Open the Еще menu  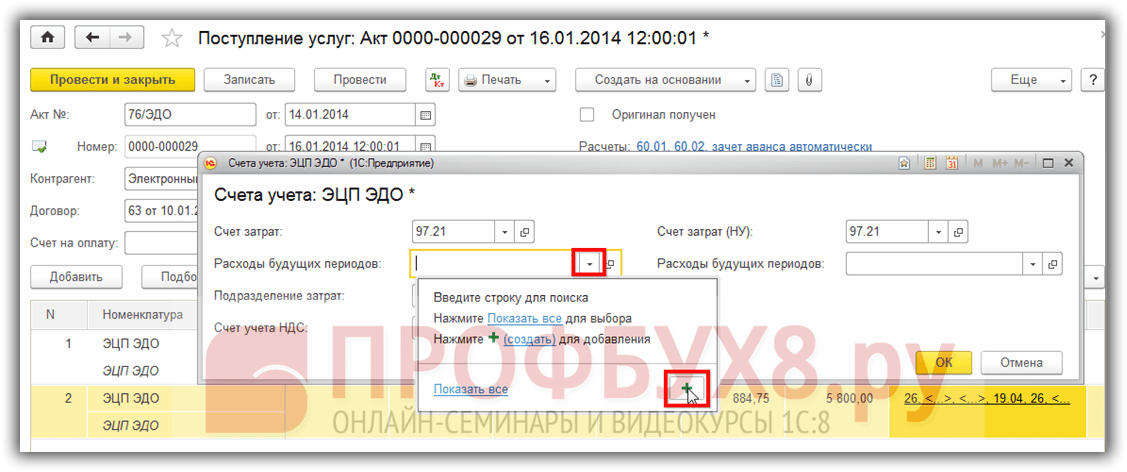click(1030, 80)
